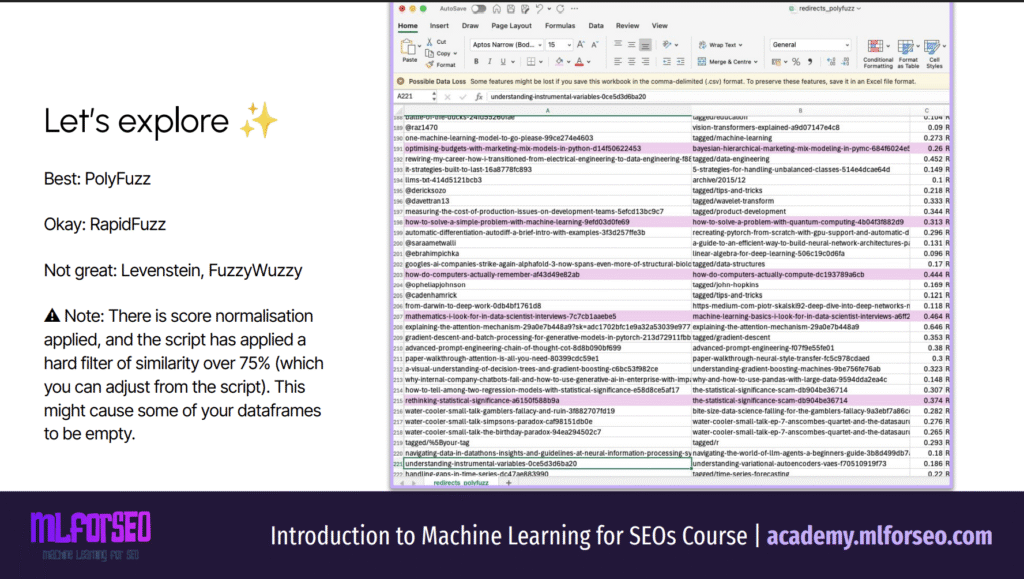
Task: Toggle bold formatting
Action: coord(477,61)
